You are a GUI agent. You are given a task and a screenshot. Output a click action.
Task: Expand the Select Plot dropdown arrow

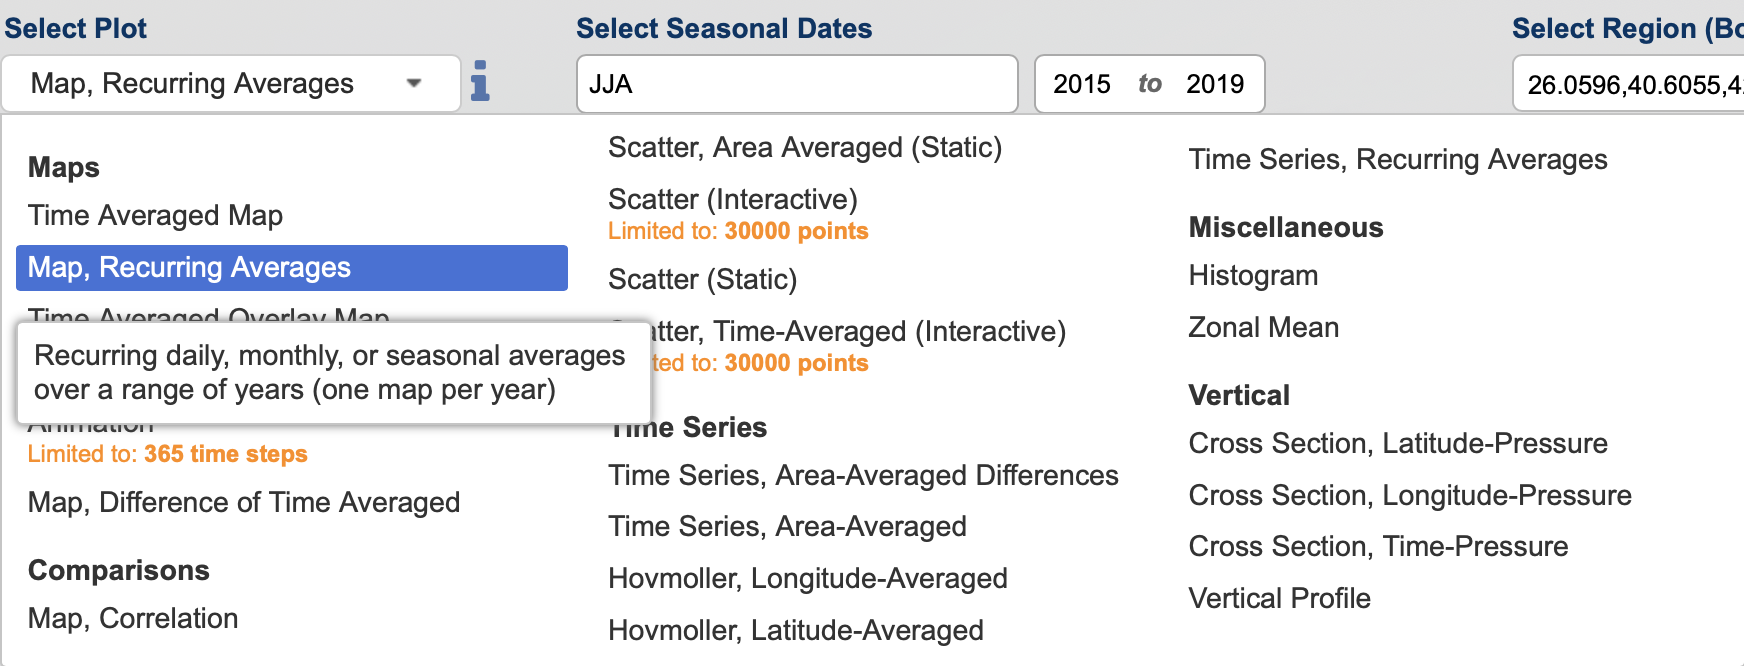click(414, 83)
